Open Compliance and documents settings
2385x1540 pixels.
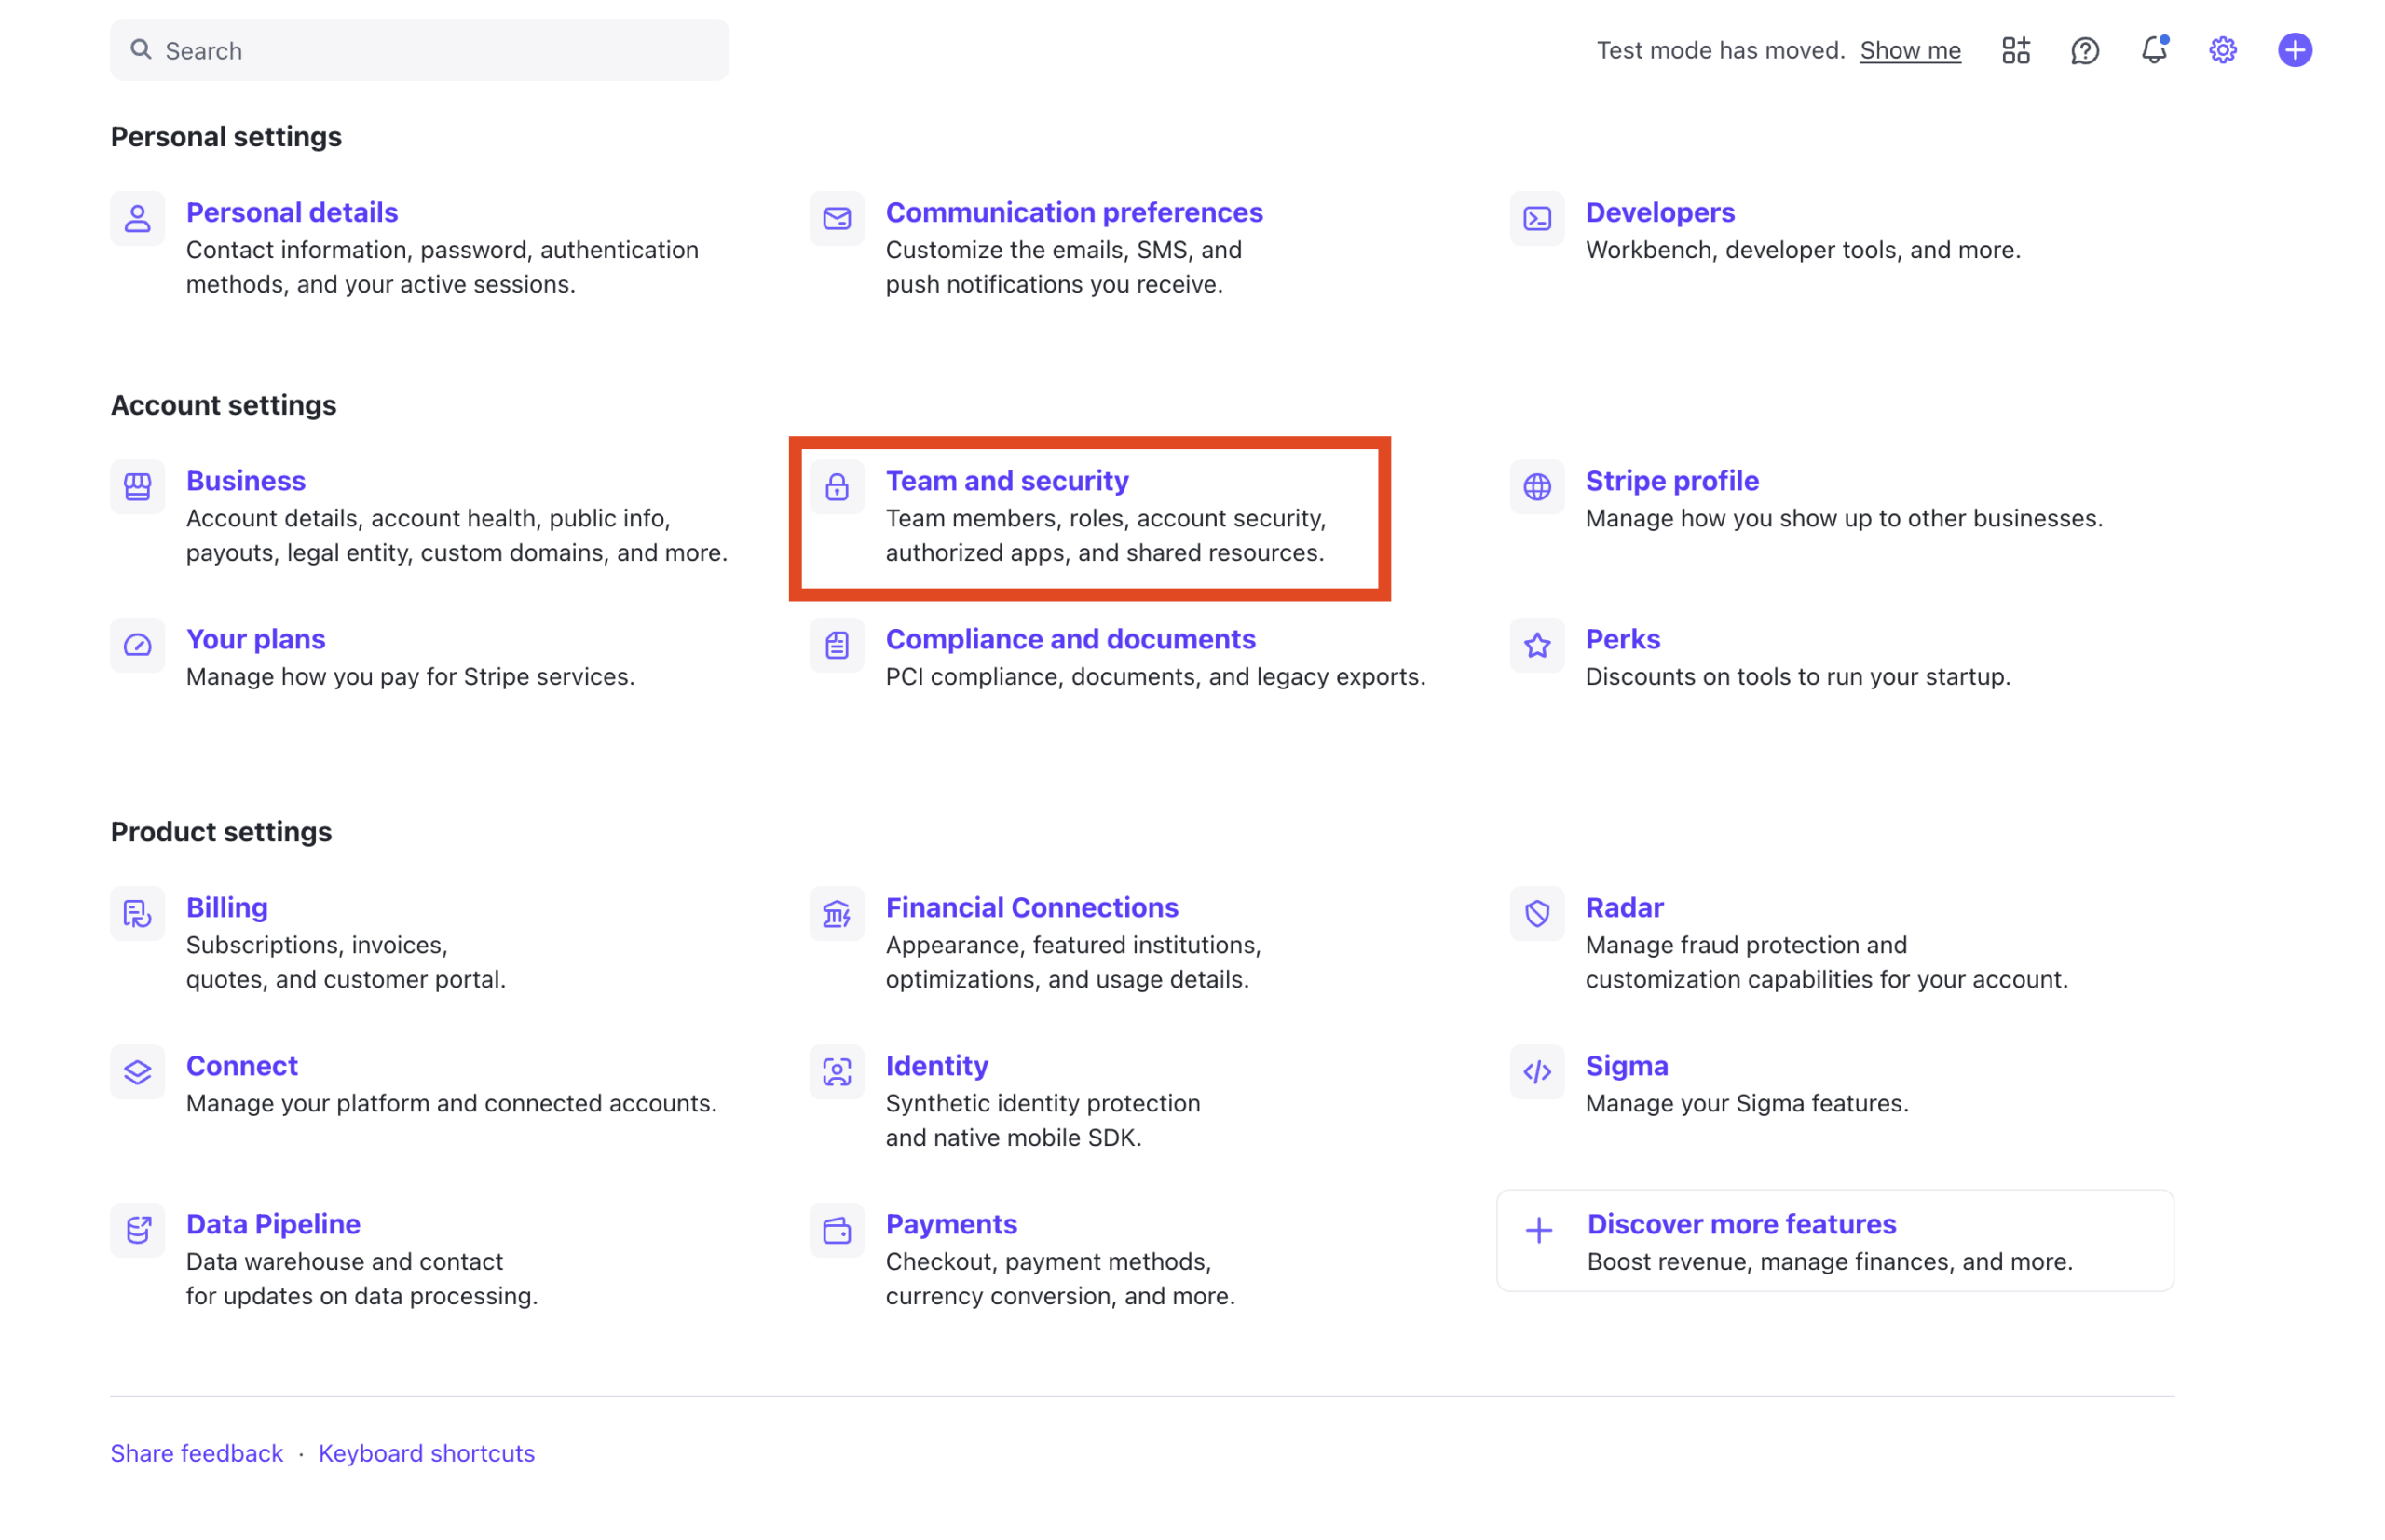click(1070, 639)
